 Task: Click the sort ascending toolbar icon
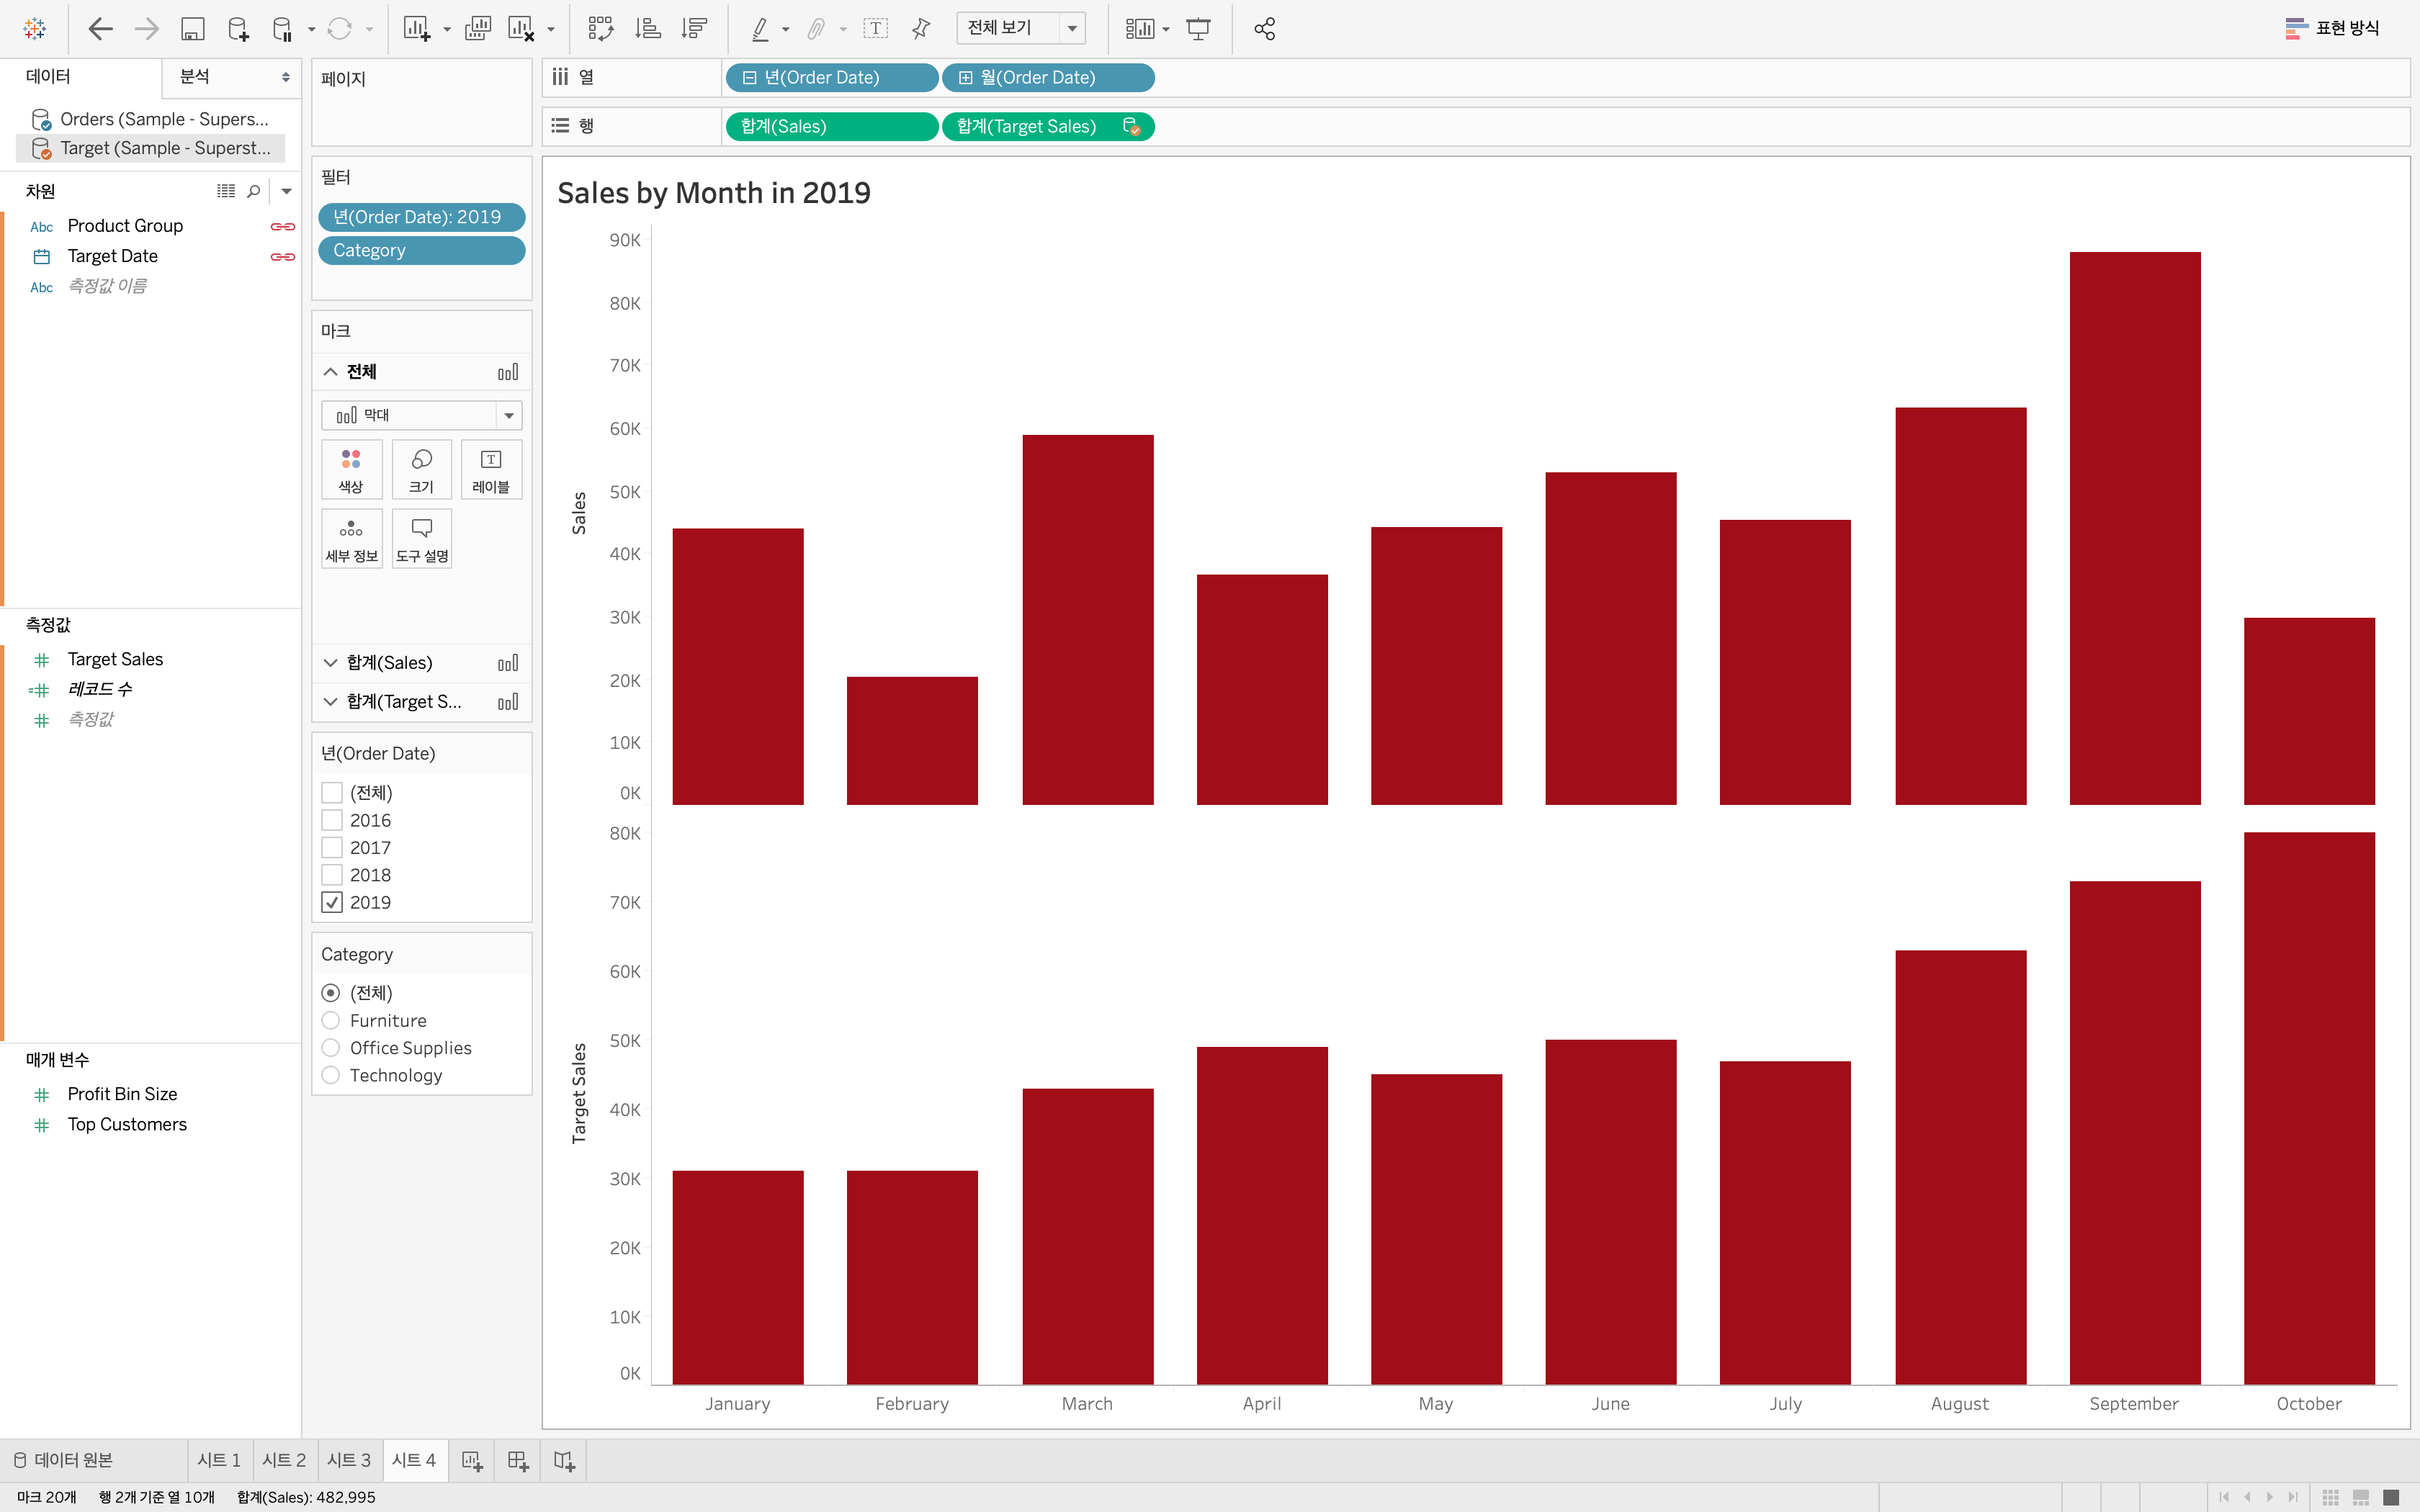pyautogui.click(x=648, y=29)
